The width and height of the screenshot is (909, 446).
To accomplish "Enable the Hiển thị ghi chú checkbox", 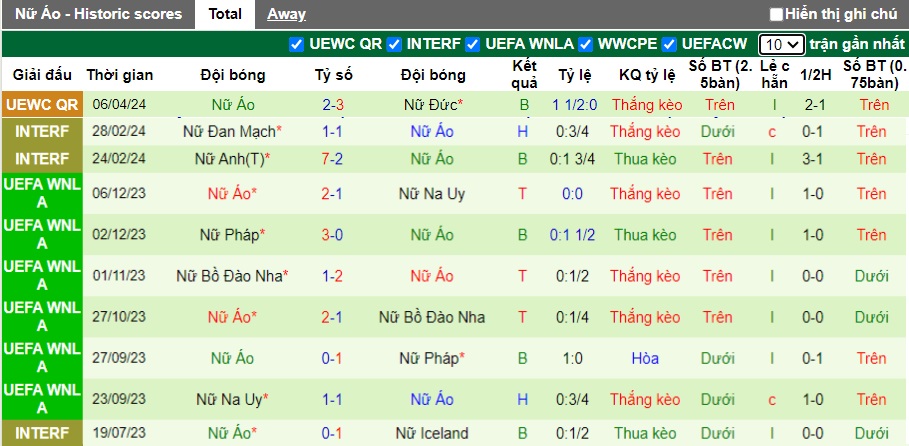I will (x=777, y=14).
